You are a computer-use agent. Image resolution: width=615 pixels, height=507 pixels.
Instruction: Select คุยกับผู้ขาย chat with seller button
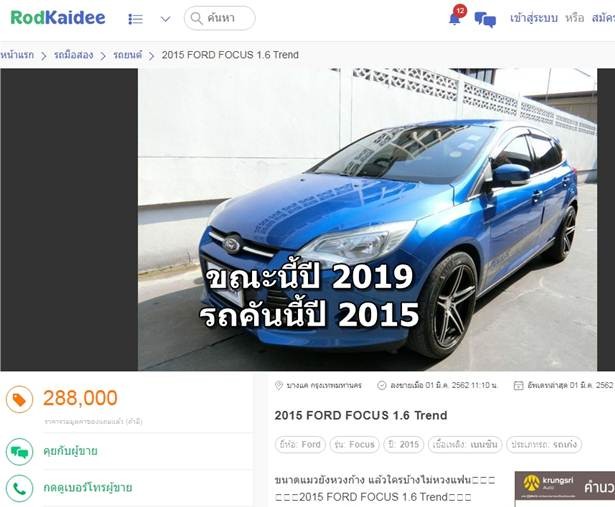pos(70,451)
